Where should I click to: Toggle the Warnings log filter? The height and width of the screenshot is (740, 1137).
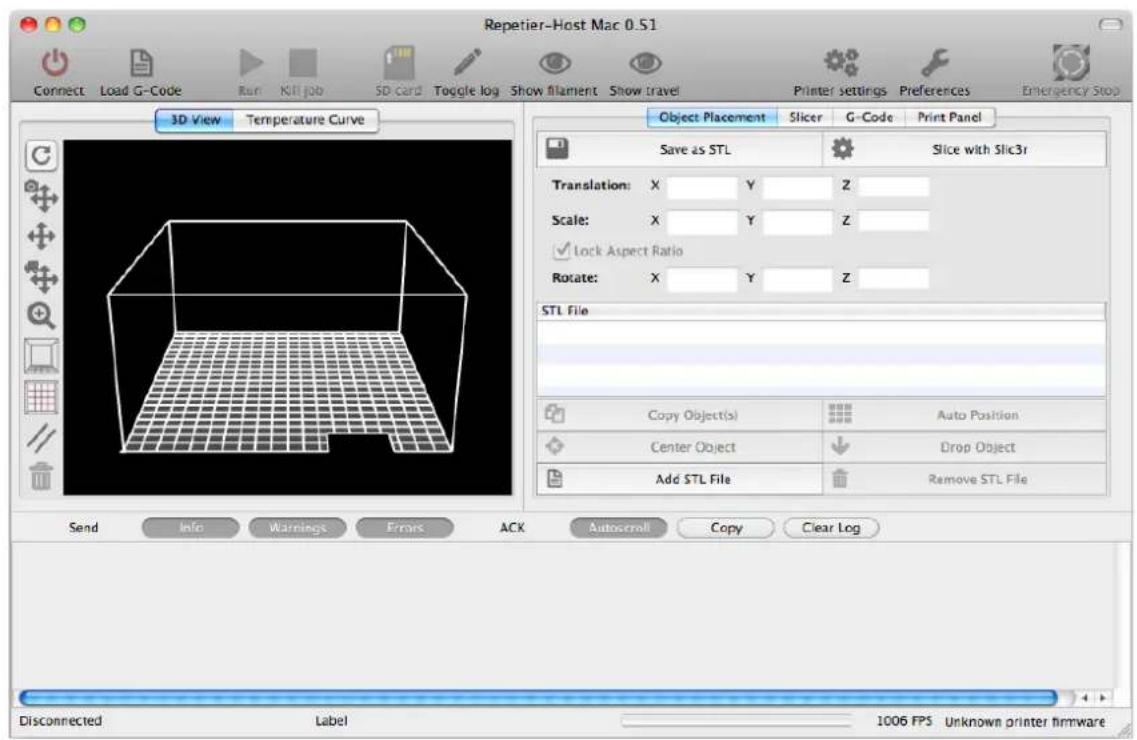point(297,528)
